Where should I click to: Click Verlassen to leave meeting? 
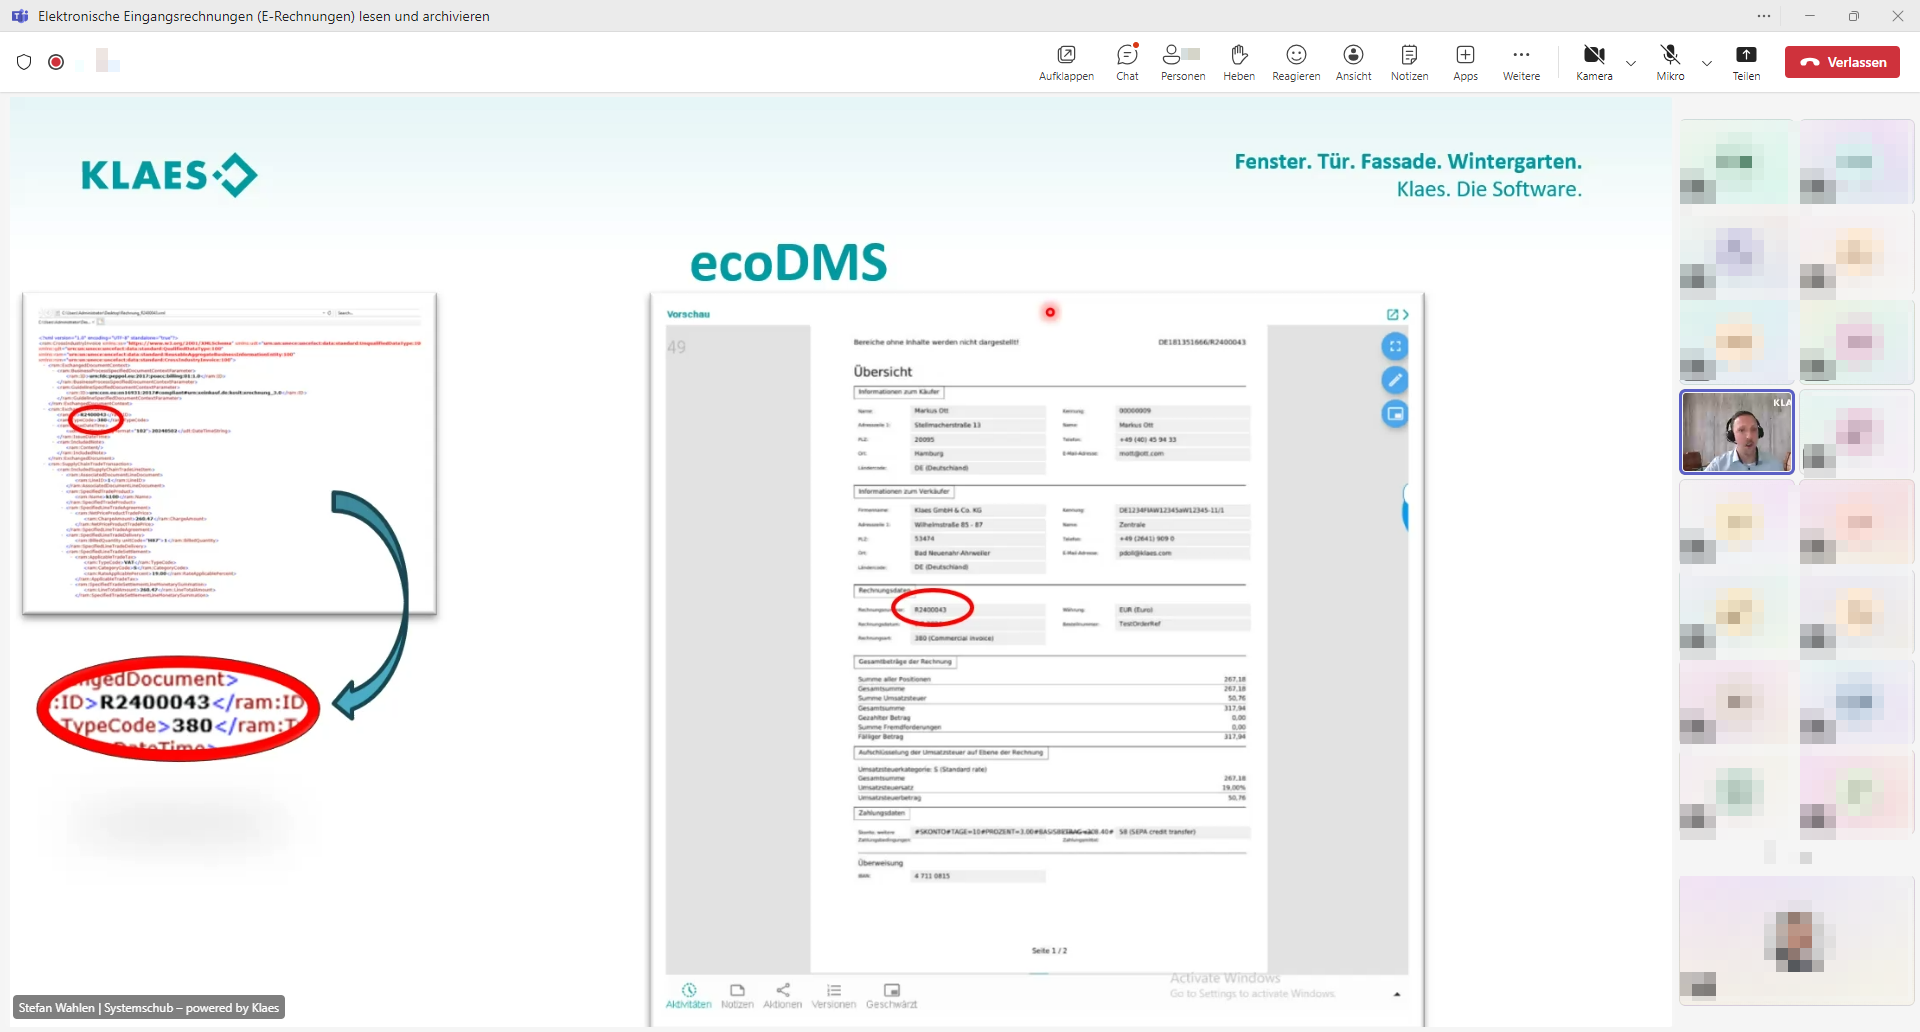(x=1842, y=62)
